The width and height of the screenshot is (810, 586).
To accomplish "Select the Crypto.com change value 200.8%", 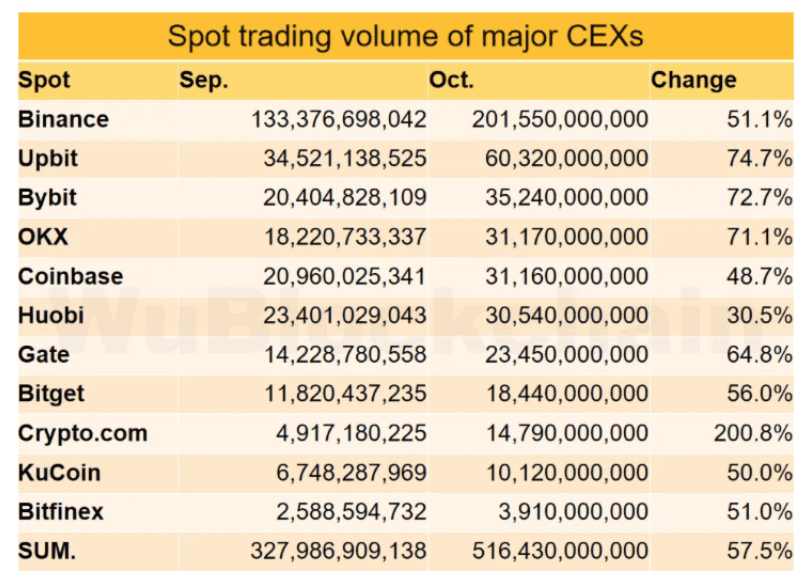I will (753, 433).
